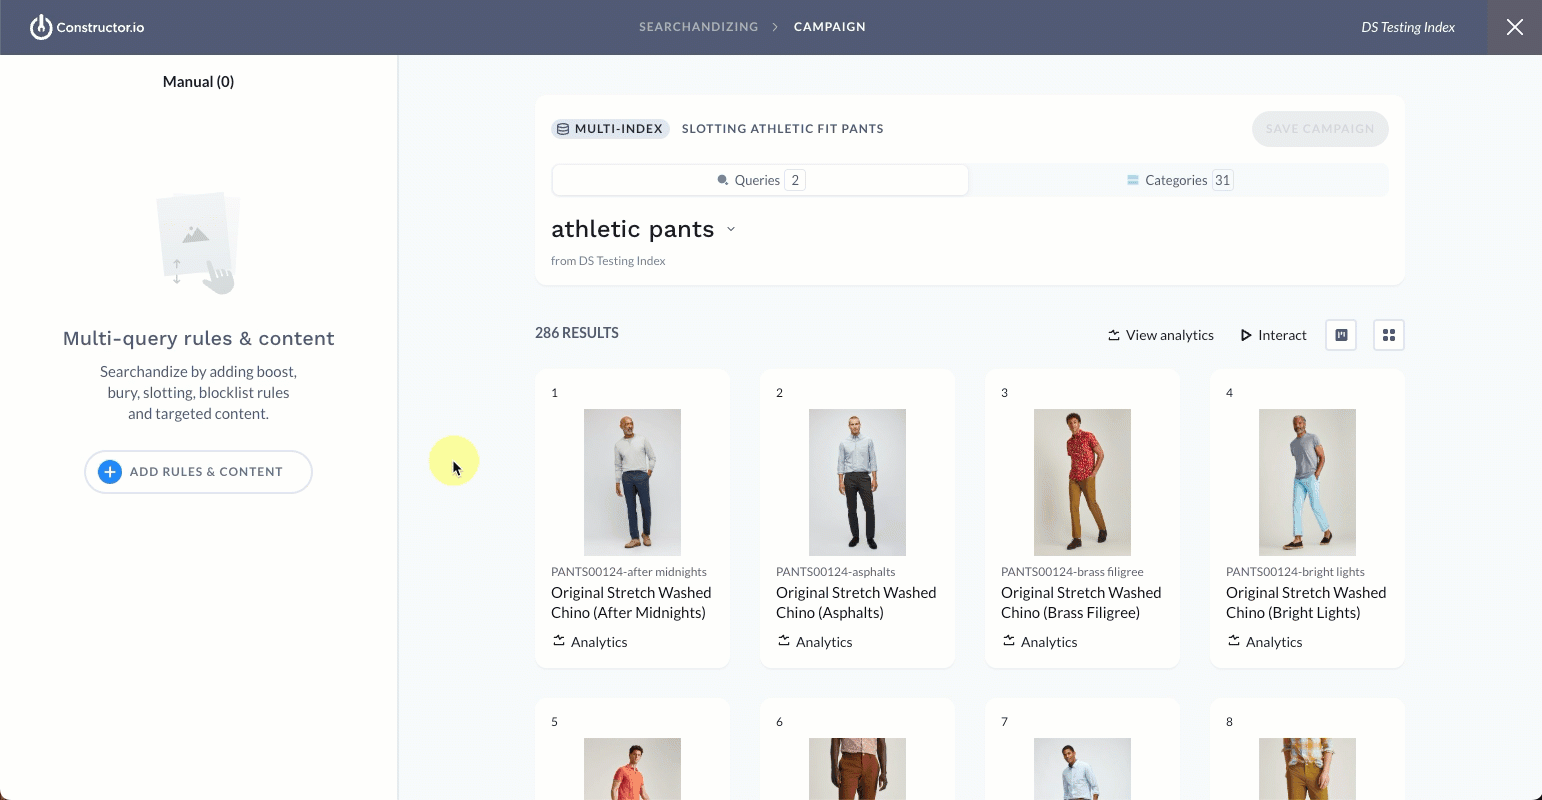Click the Interact play icon

[x=1246, y=335]
